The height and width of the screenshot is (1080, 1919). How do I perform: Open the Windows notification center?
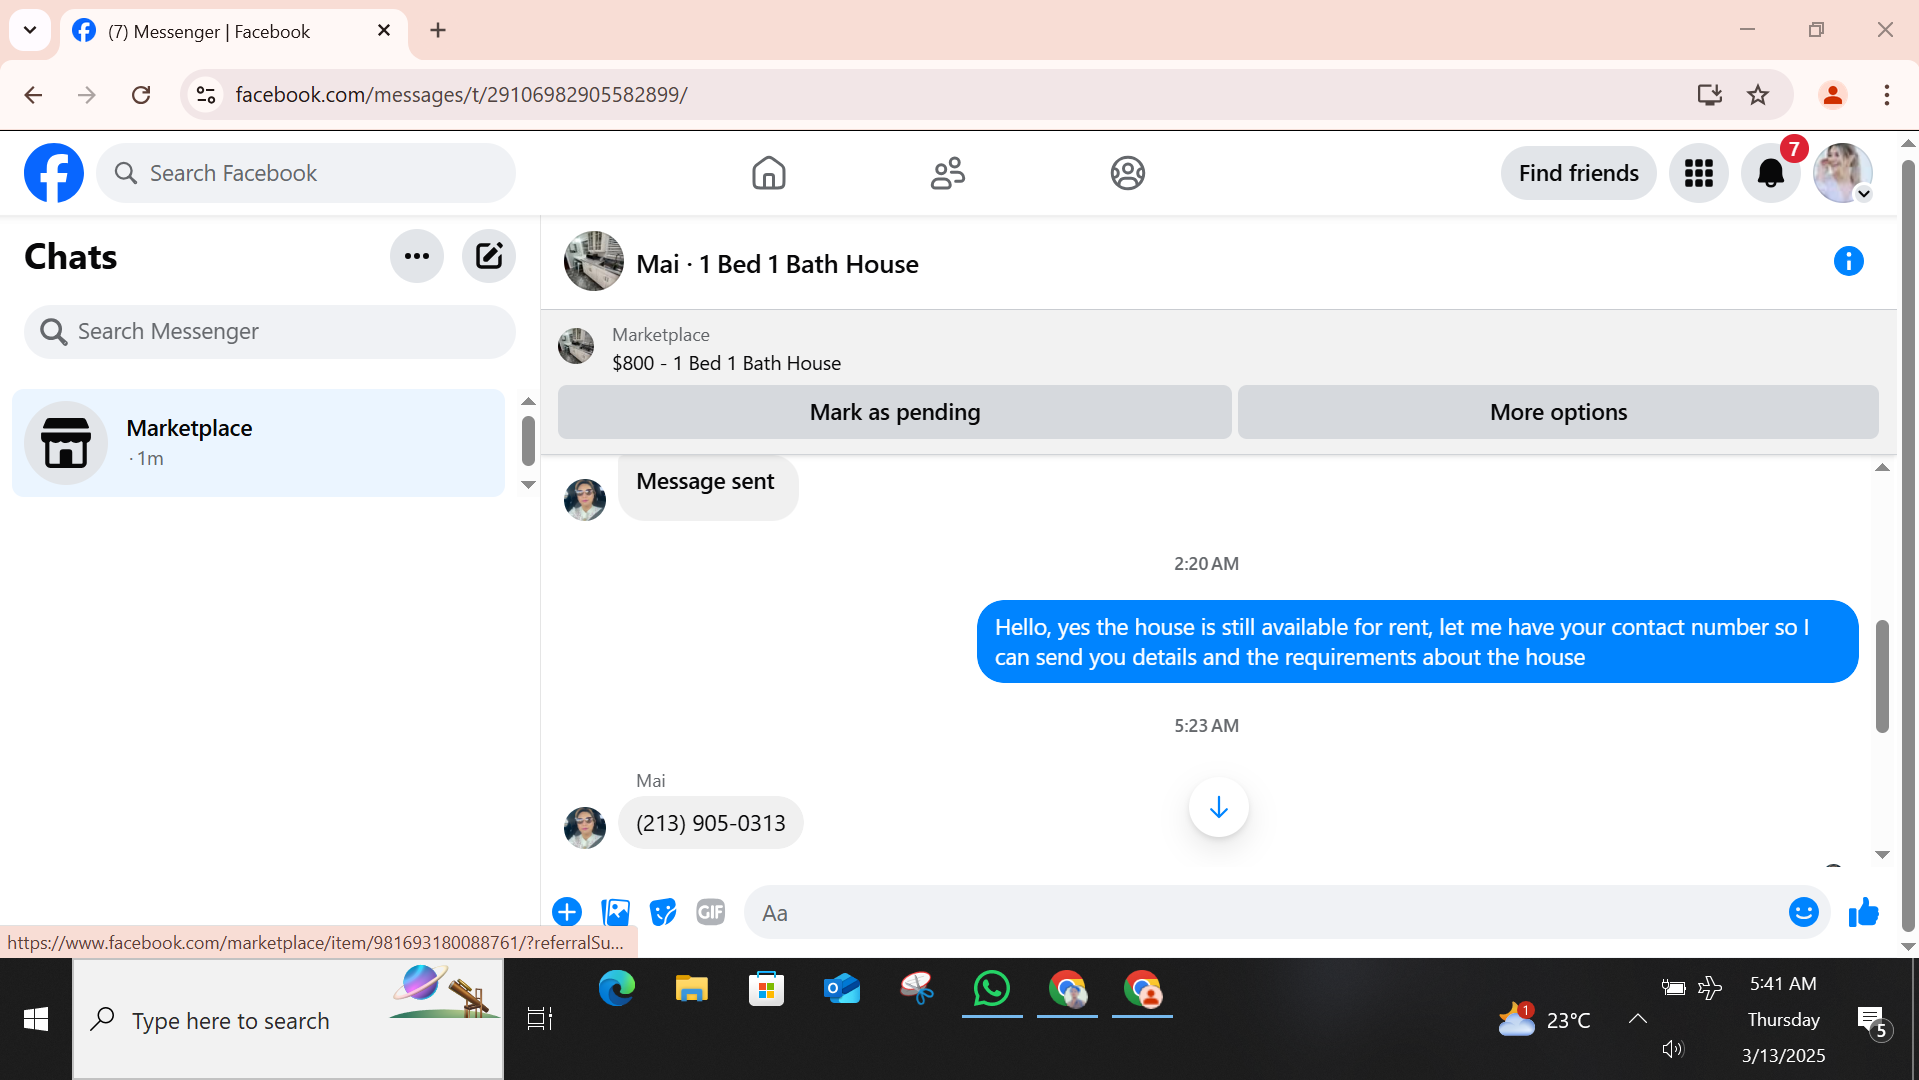(1872, 1021)
